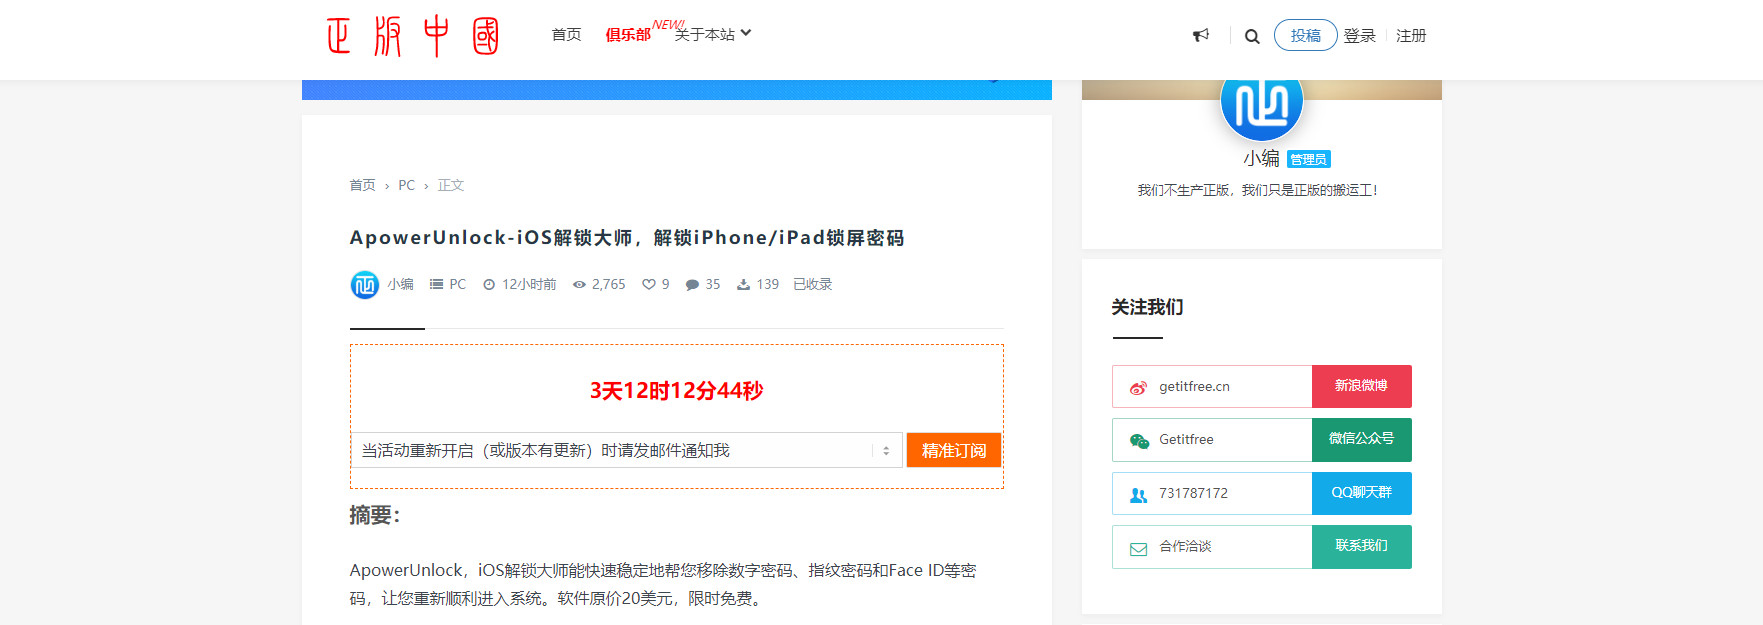Click the 合作洽谈 text
1763x625 pixels.
tap(1185, 546)
